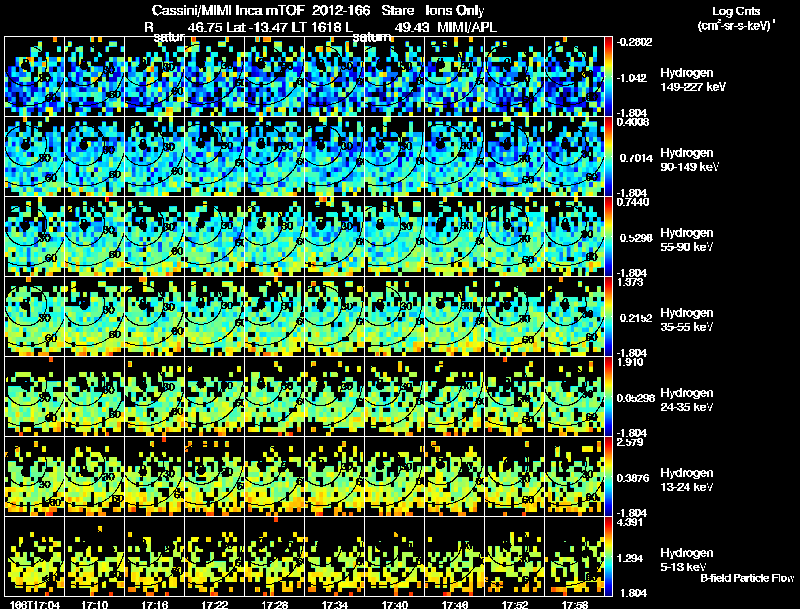The width and height of the screenshot is (800, 609).
Task: Click the '1.373' colorbar value
Action: pyautogui.click(x=630, y=282)
